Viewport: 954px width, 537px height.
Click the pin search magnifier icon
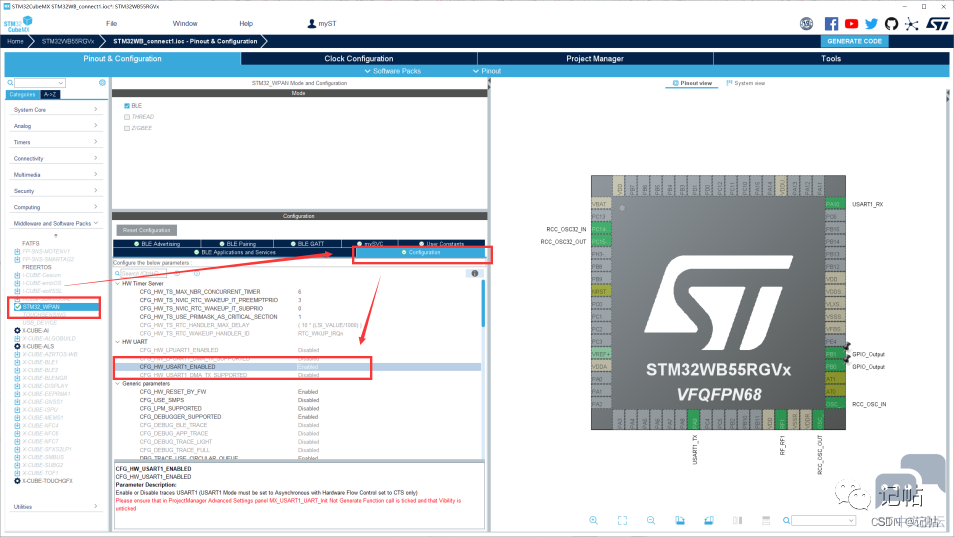point(786,521)
